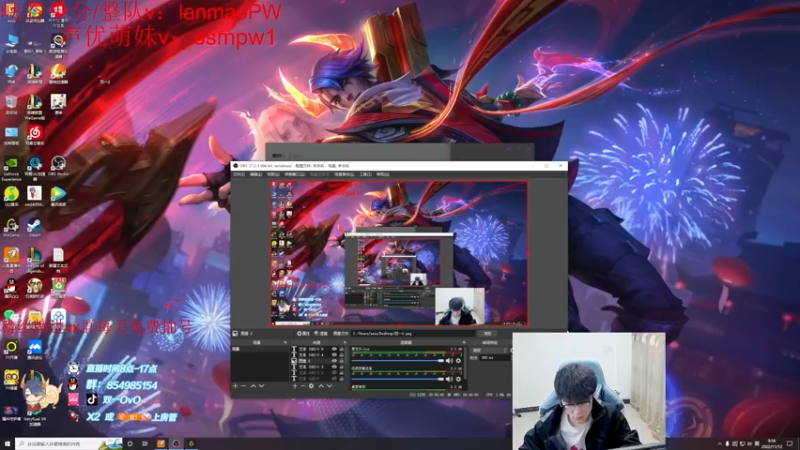Image resolution: width=800 pixels, height=450 pixels.
Task: Open 视图(V) menu in OBS
Action: pyautogui.click(x=273, y=174)
